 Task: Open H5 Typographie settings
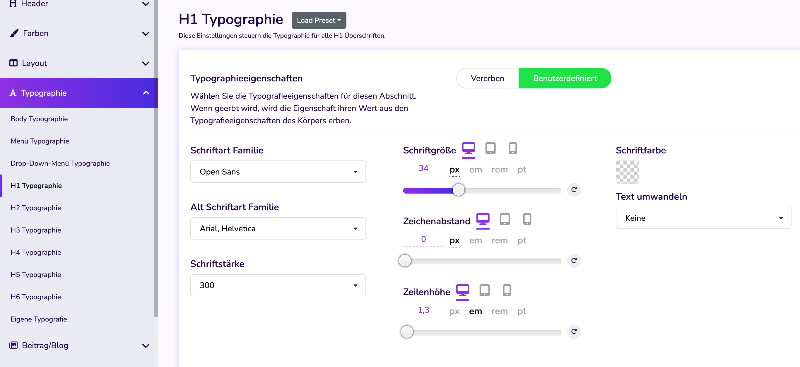pos(36,275)
